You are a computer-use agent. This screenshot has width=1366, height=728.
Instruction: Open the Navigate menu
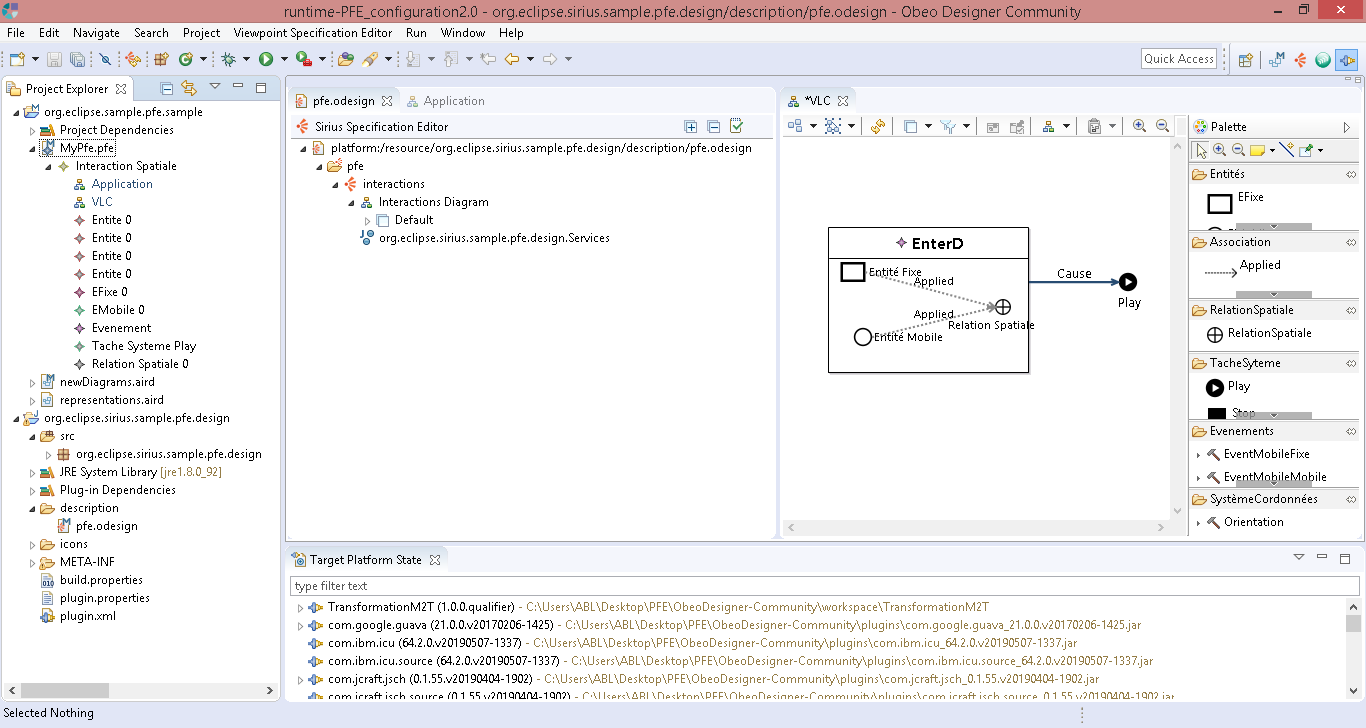click(96, 33)
